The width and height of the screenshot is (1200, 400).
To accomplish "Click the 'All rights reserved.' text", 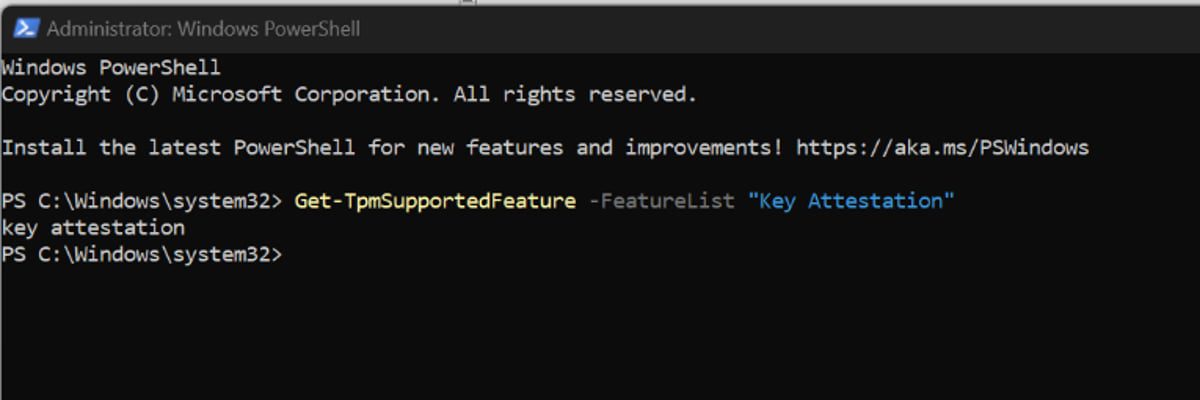I will (575, 95).
